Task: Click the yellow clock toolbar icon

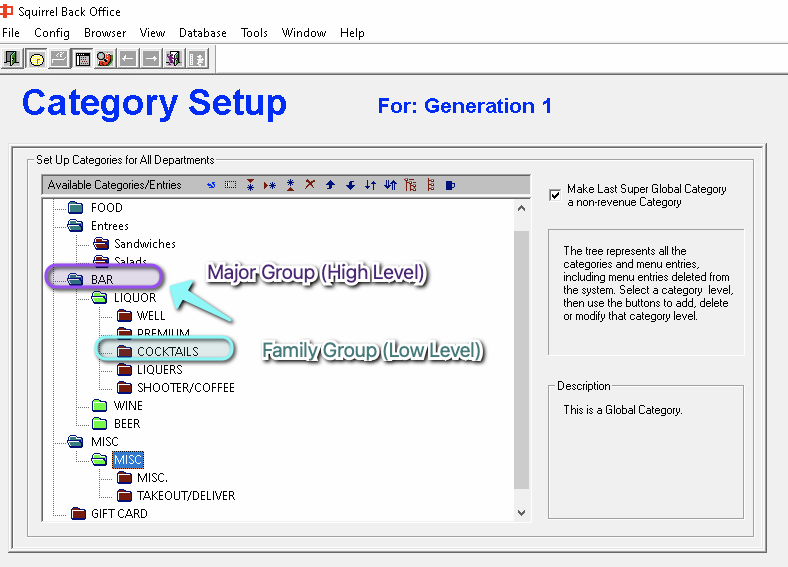Action: 36,59
